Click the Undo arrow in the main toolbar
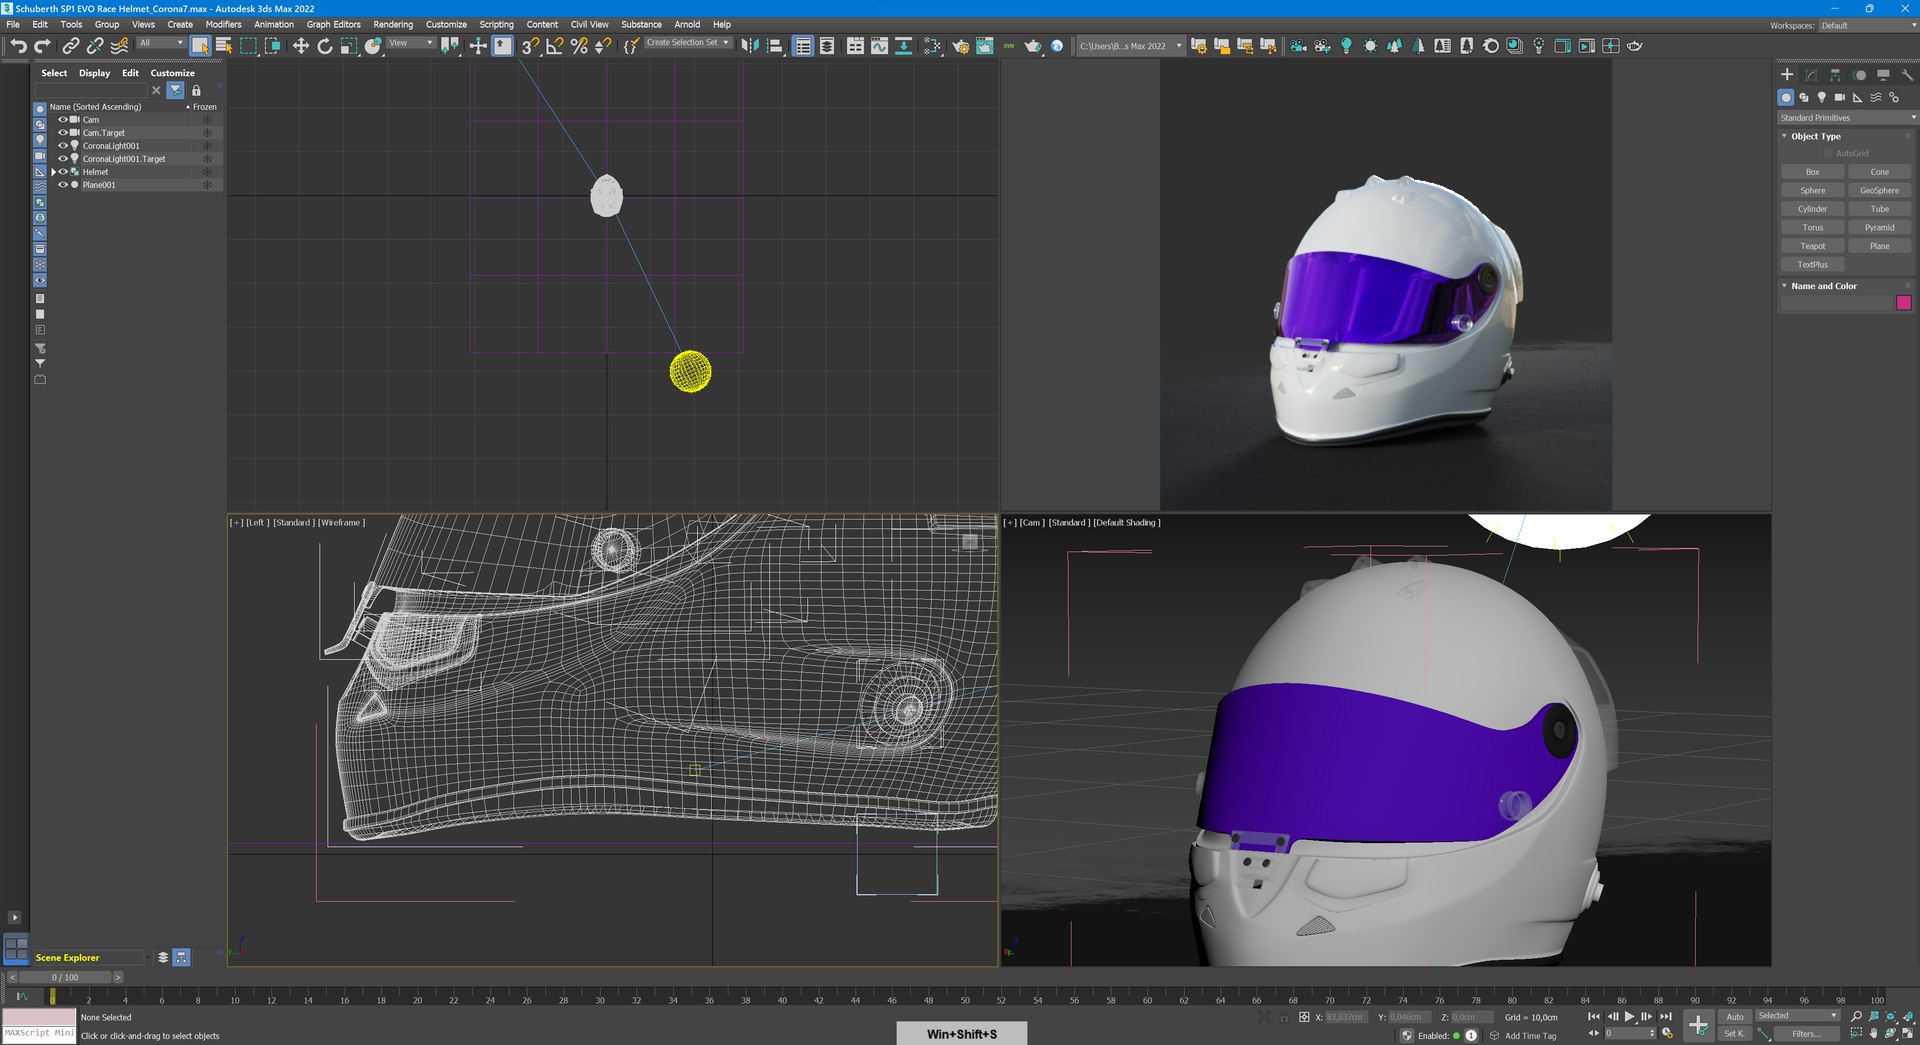1920x1045 pixels. (18, 46)
